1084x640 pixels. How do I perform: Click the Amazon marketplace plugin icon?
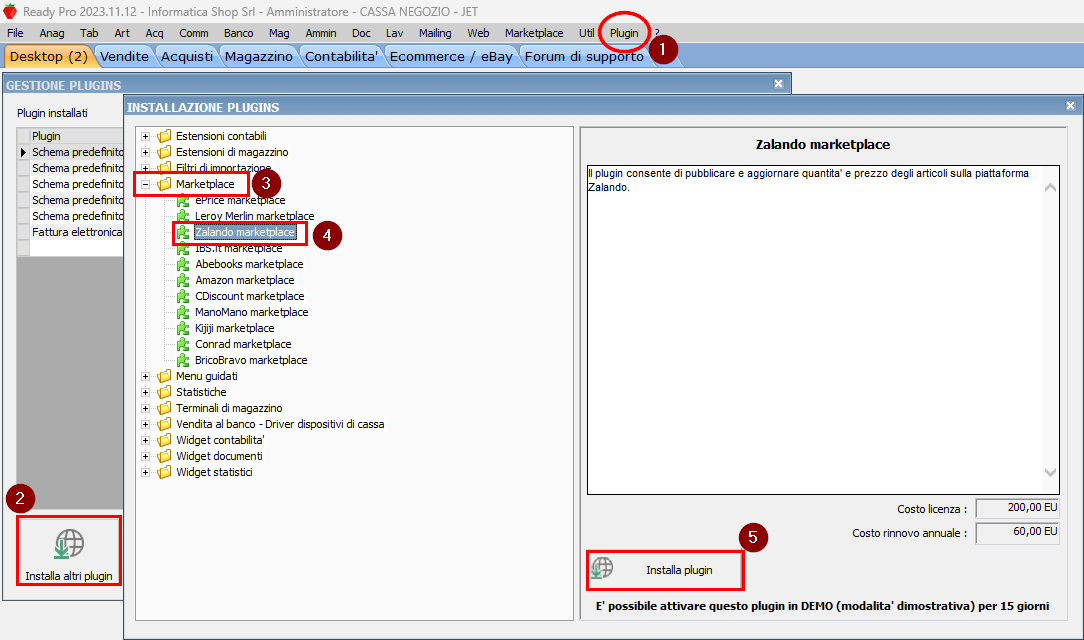(x=183, y=280)
